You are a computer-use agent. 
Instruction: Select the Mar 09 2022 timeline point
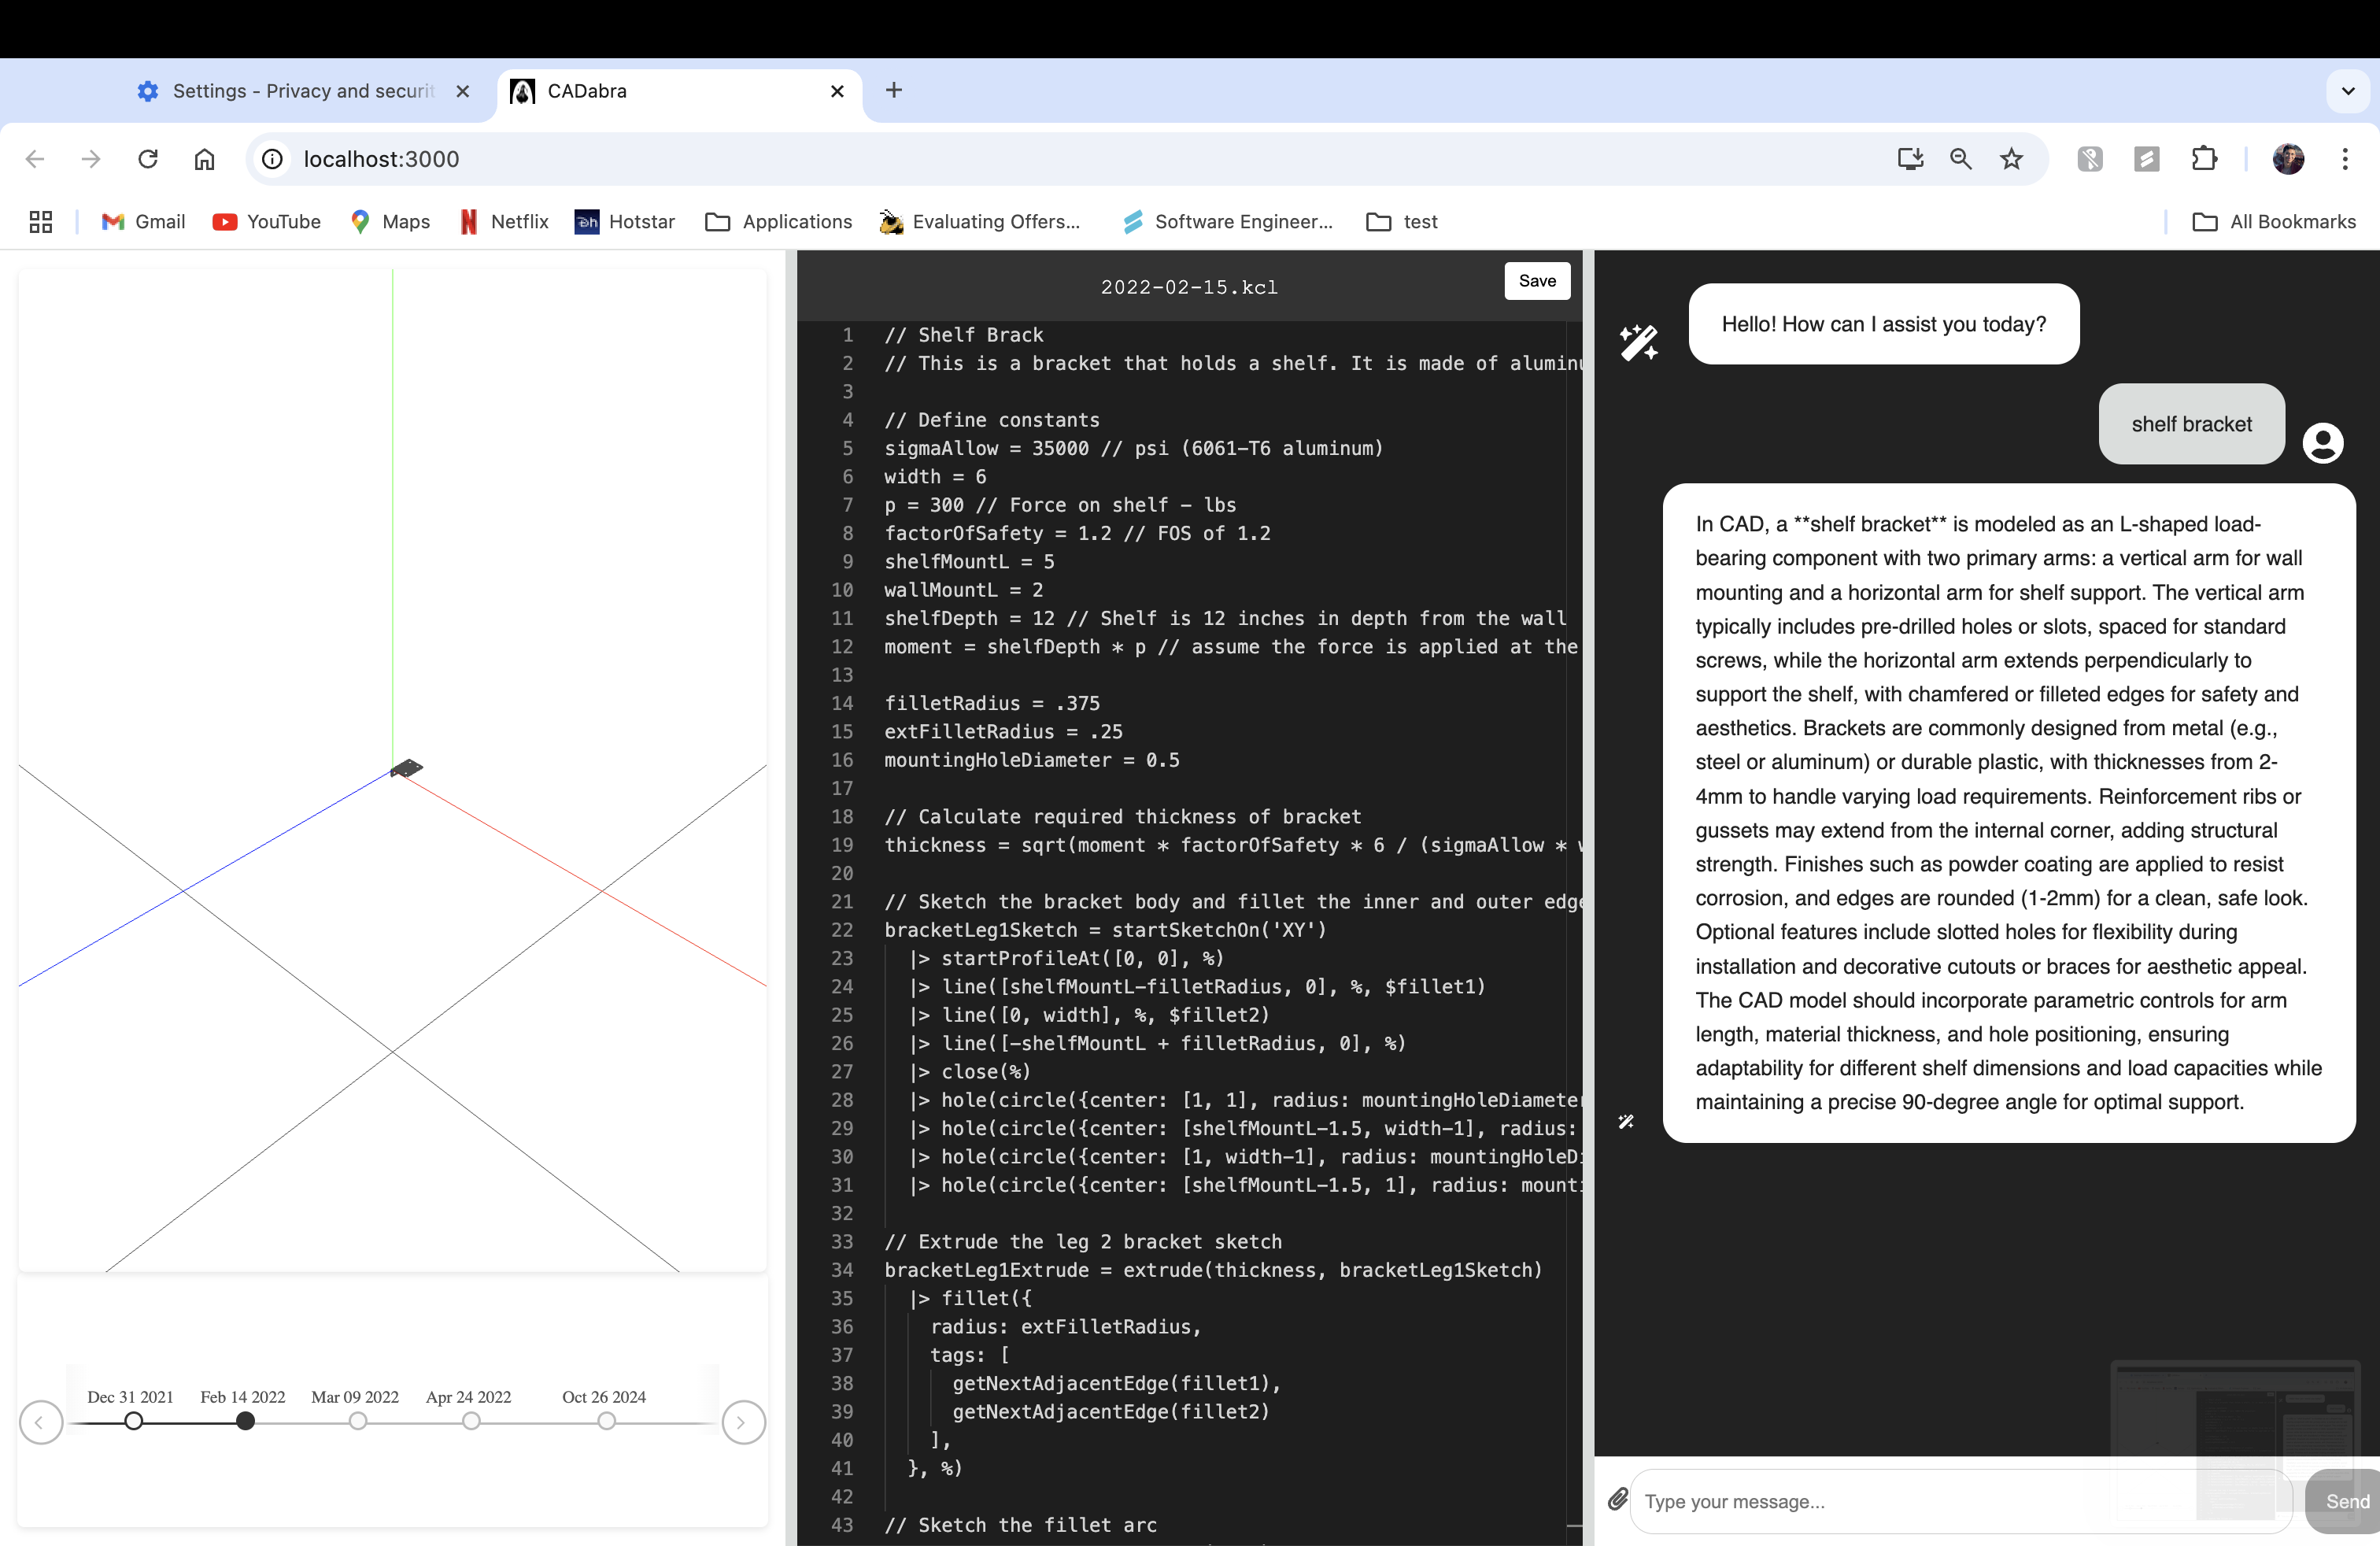click(x=358, y=1421)
